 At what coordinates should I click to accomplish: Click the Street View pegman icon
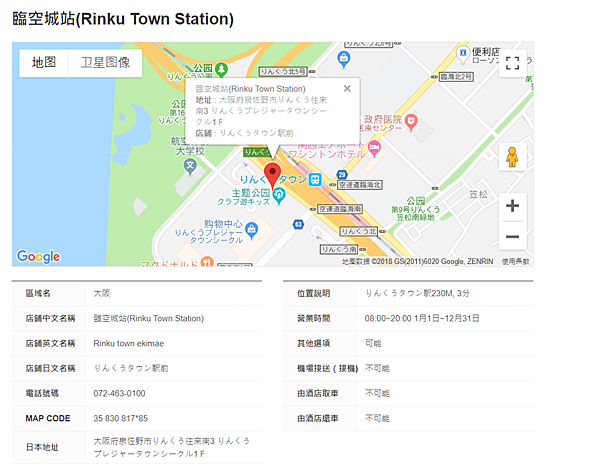tap(512, 157)
